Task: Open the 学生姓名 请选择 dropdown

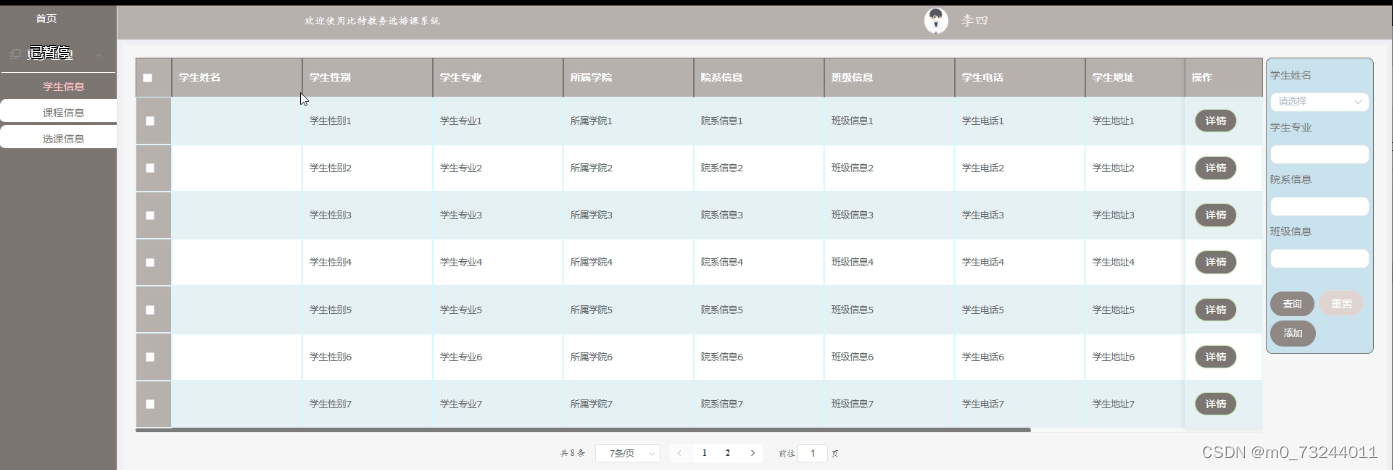Action: (x=1319, y=101)
